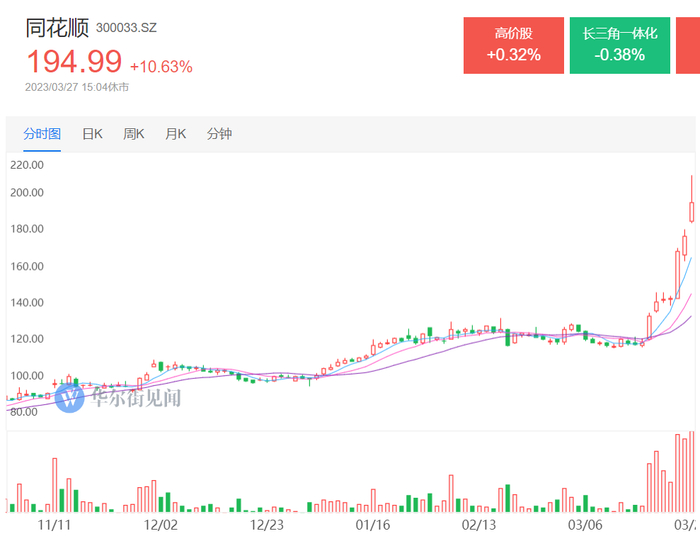Click the 220.00 price axis label
Screen dimensions: 700x539
27,165
